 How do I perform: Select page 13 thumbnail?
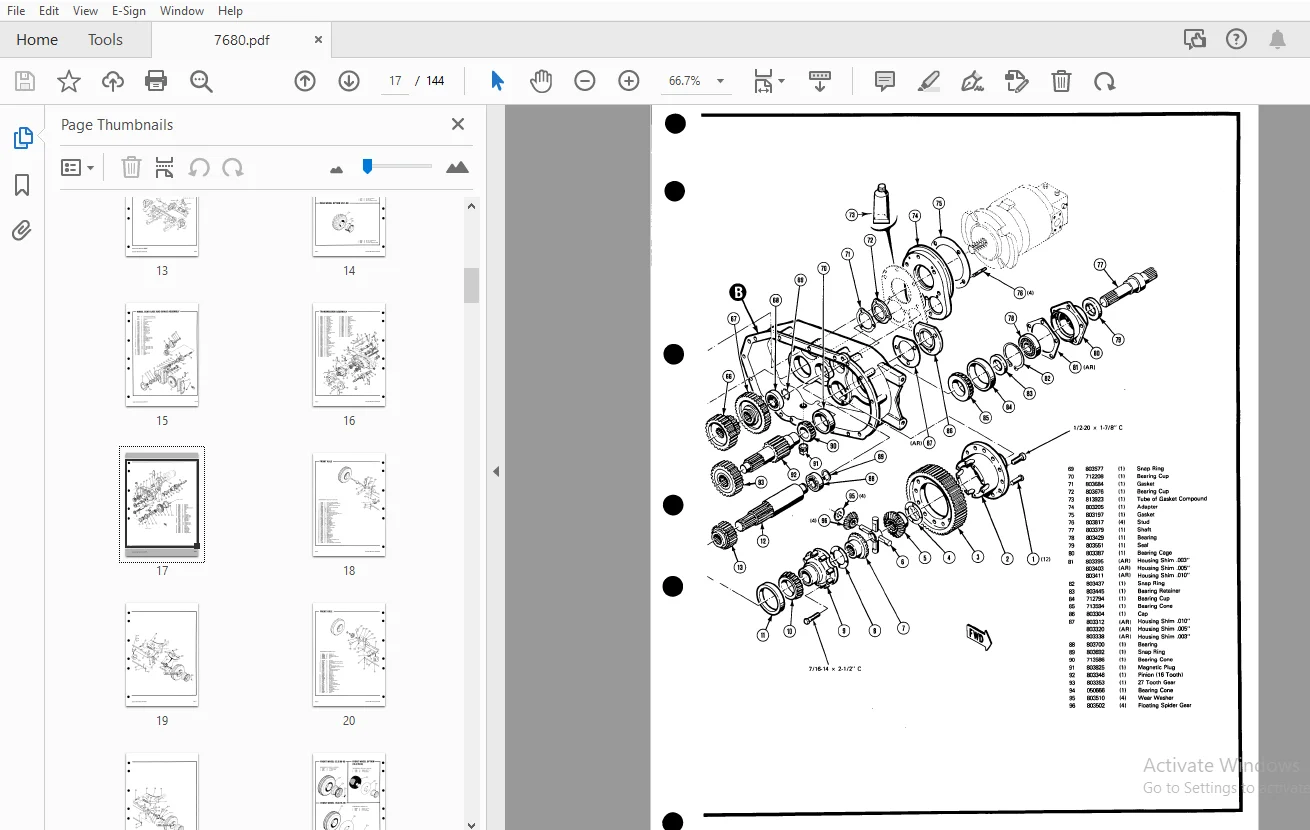pyautogui.click(x=162, y=227)
